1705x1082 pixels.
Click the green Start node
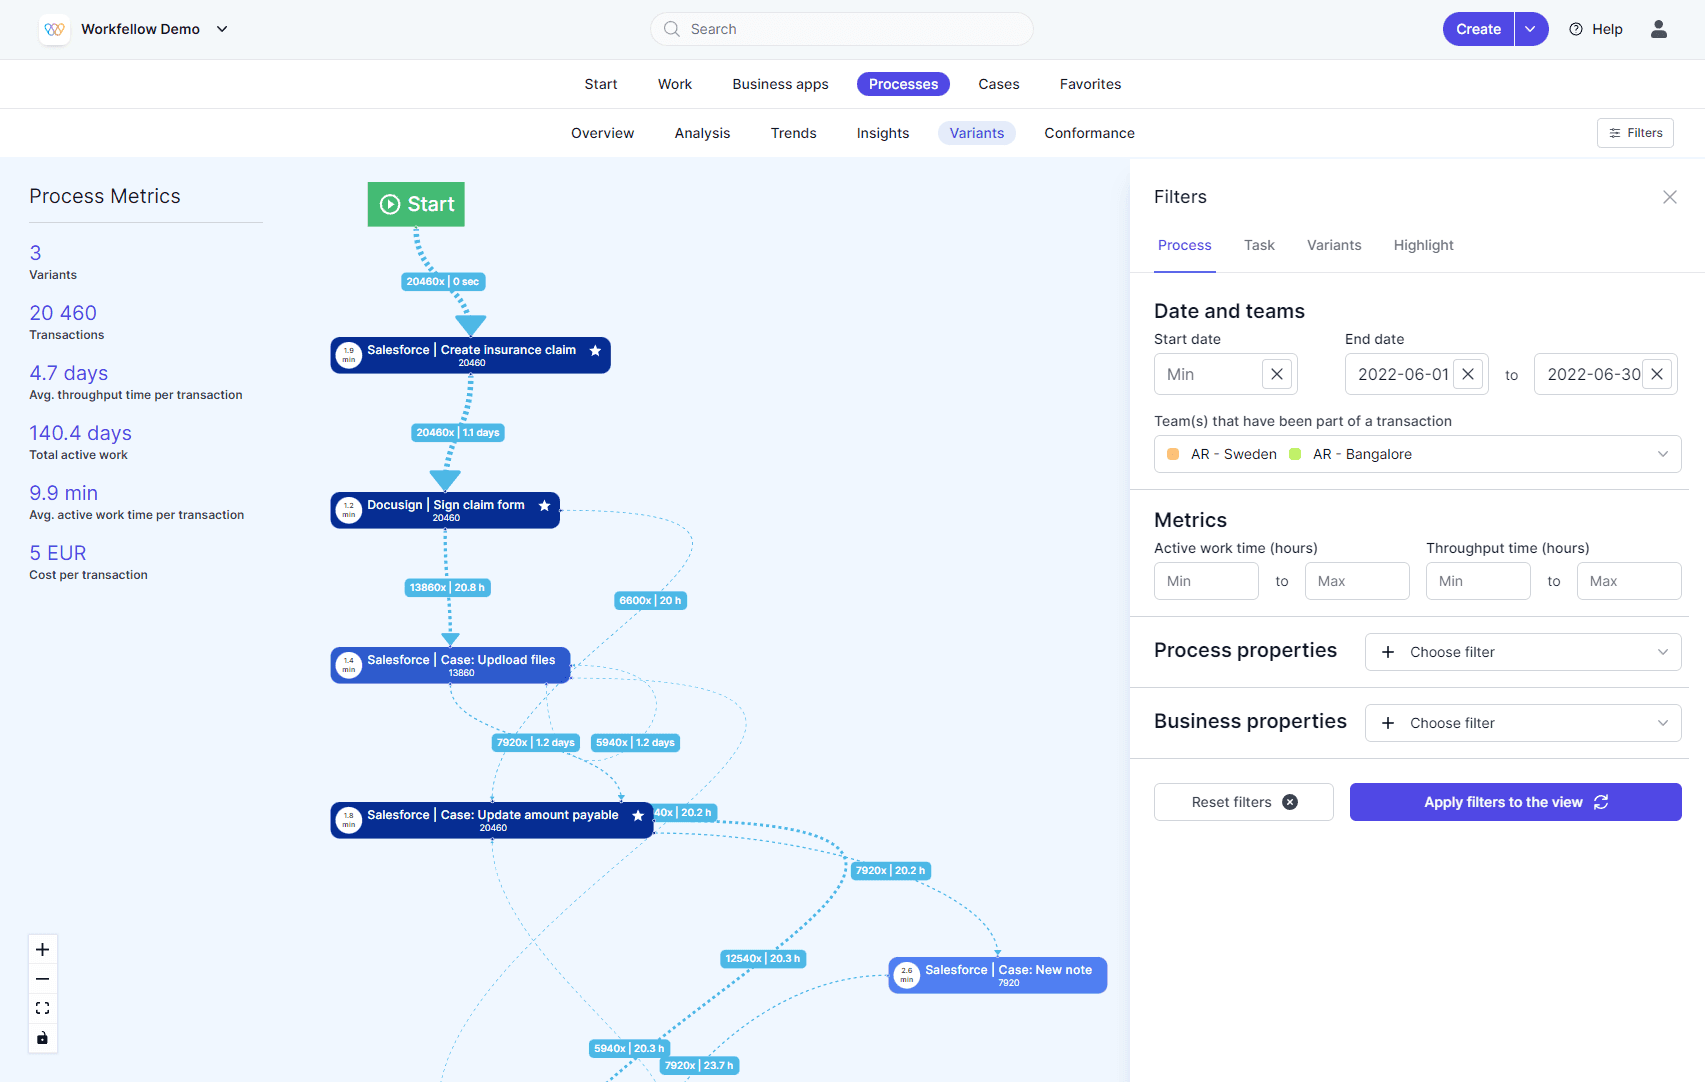tap(416, 204)
